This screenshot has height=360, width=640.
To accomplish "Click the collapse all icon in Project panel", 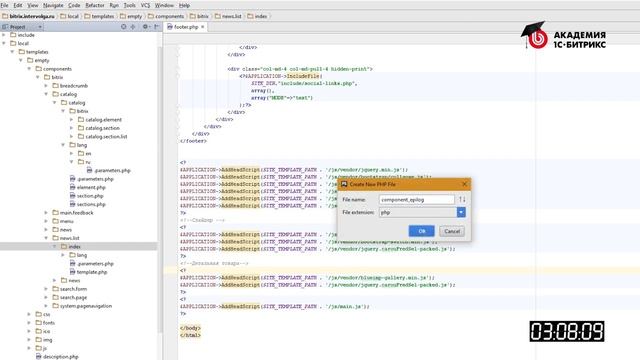I will pos(133,27).
